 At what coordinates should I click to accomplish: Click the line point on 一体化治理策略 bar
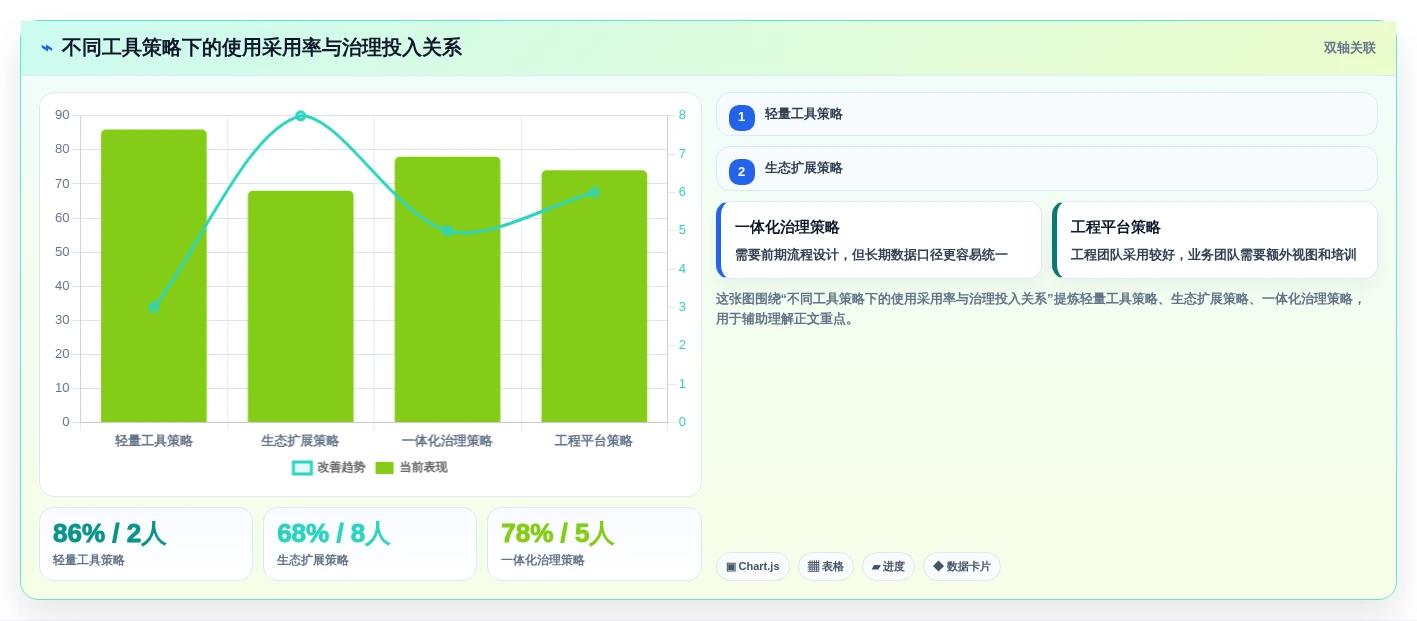click(x=447, y=231)
